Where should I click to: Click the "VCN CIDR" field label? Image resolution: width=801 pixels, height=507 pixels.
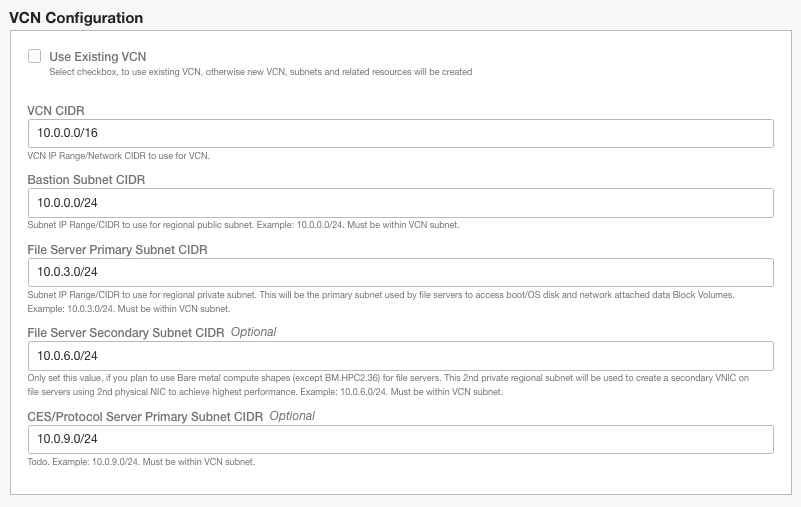click(x=61, y=111)
